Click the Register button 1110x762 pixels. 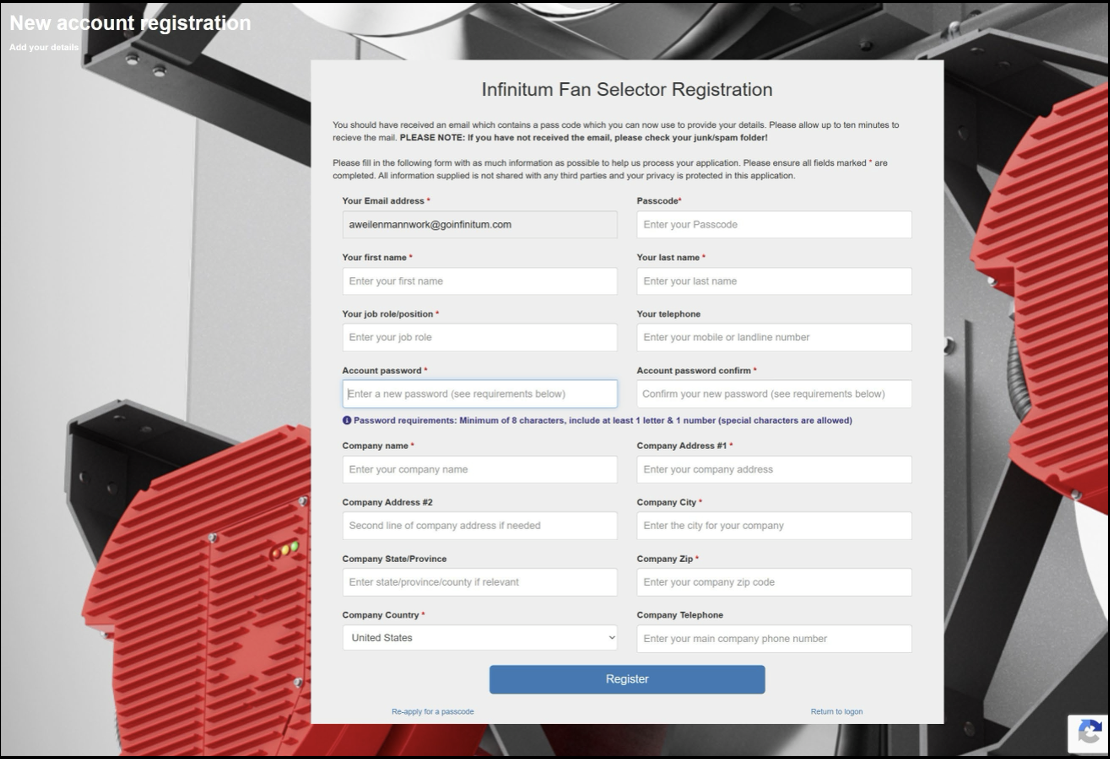(x=627, y=679)
